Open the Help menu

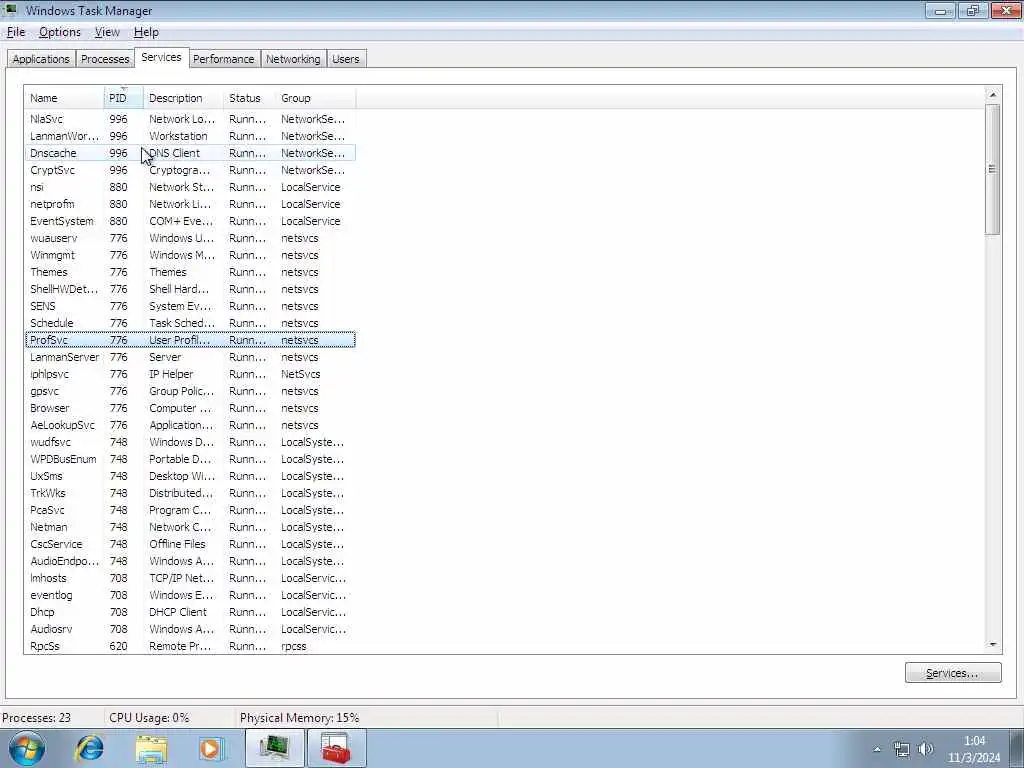[146, 32]
